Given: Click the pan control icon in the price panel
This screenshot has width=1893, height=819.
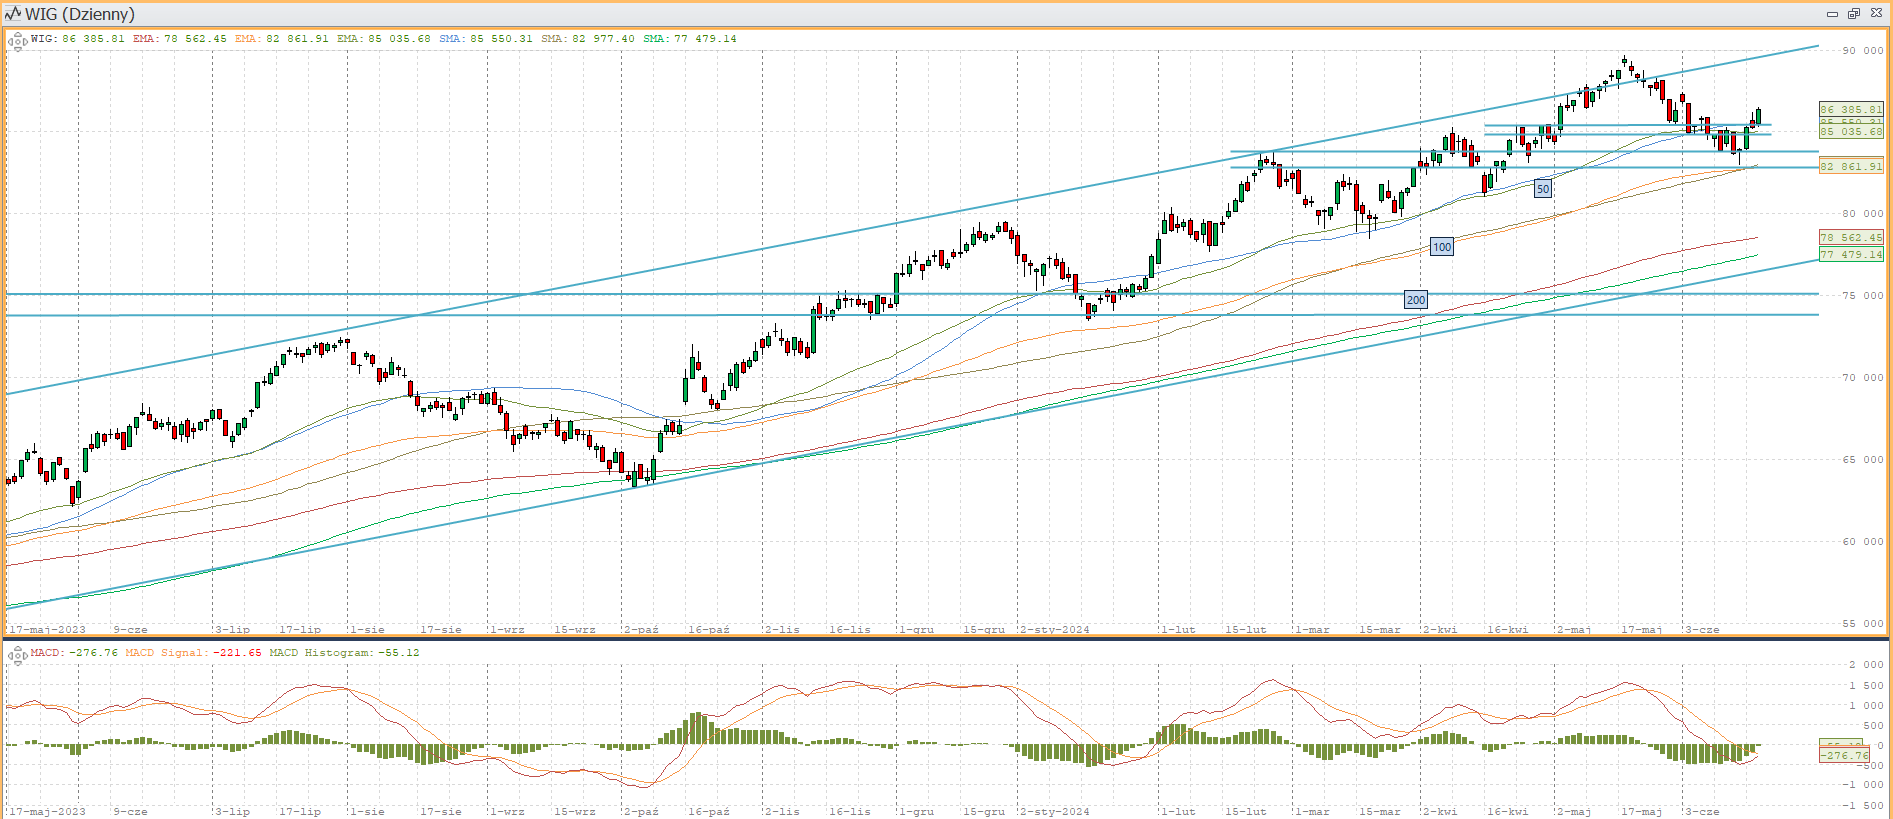Looking at the screenshot, I should 16,41.
